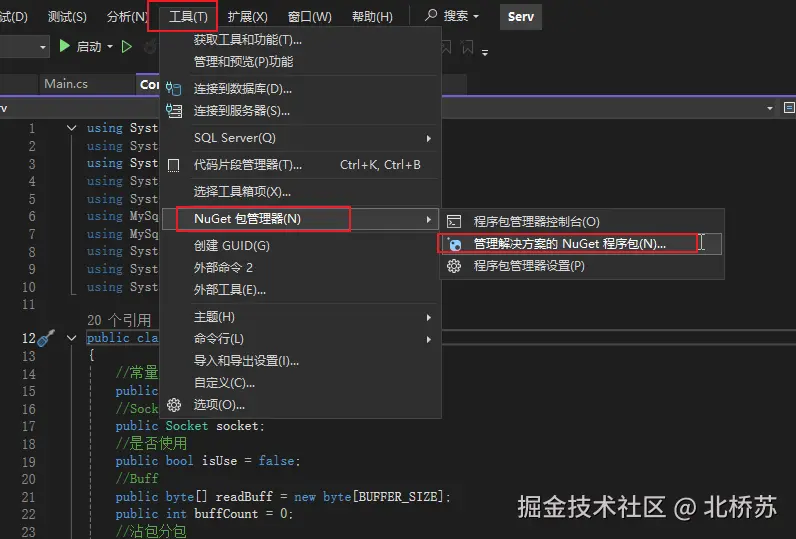Click line number 17 in gutter

[29, 426]
